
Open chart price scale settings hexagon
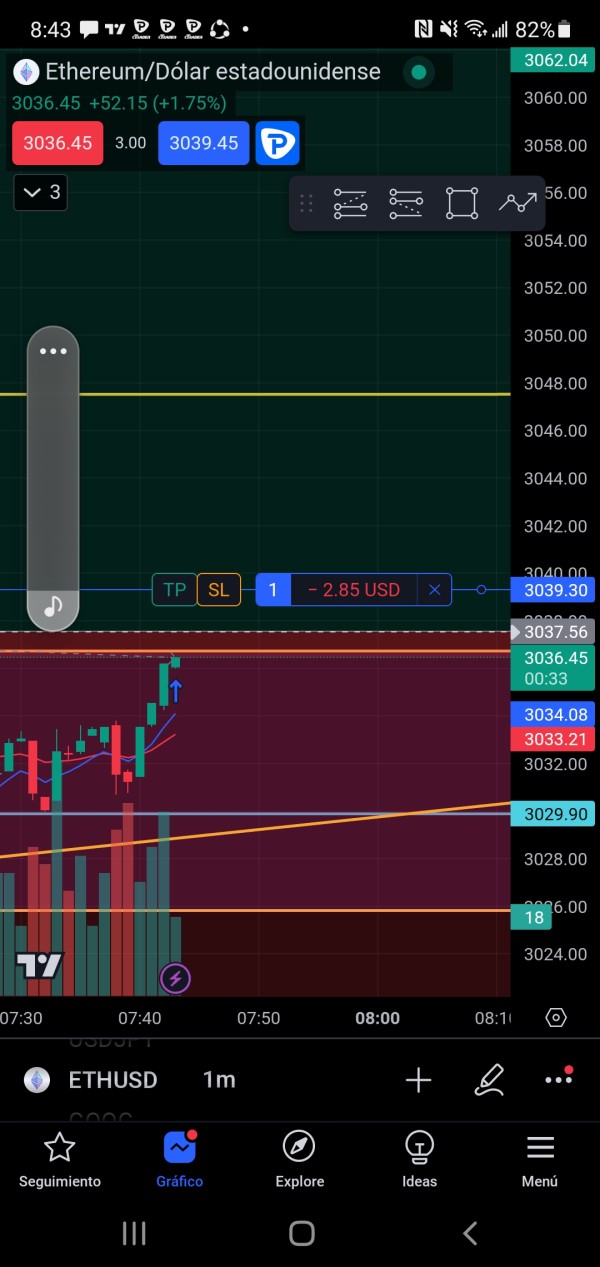(x=556, y=1018)
